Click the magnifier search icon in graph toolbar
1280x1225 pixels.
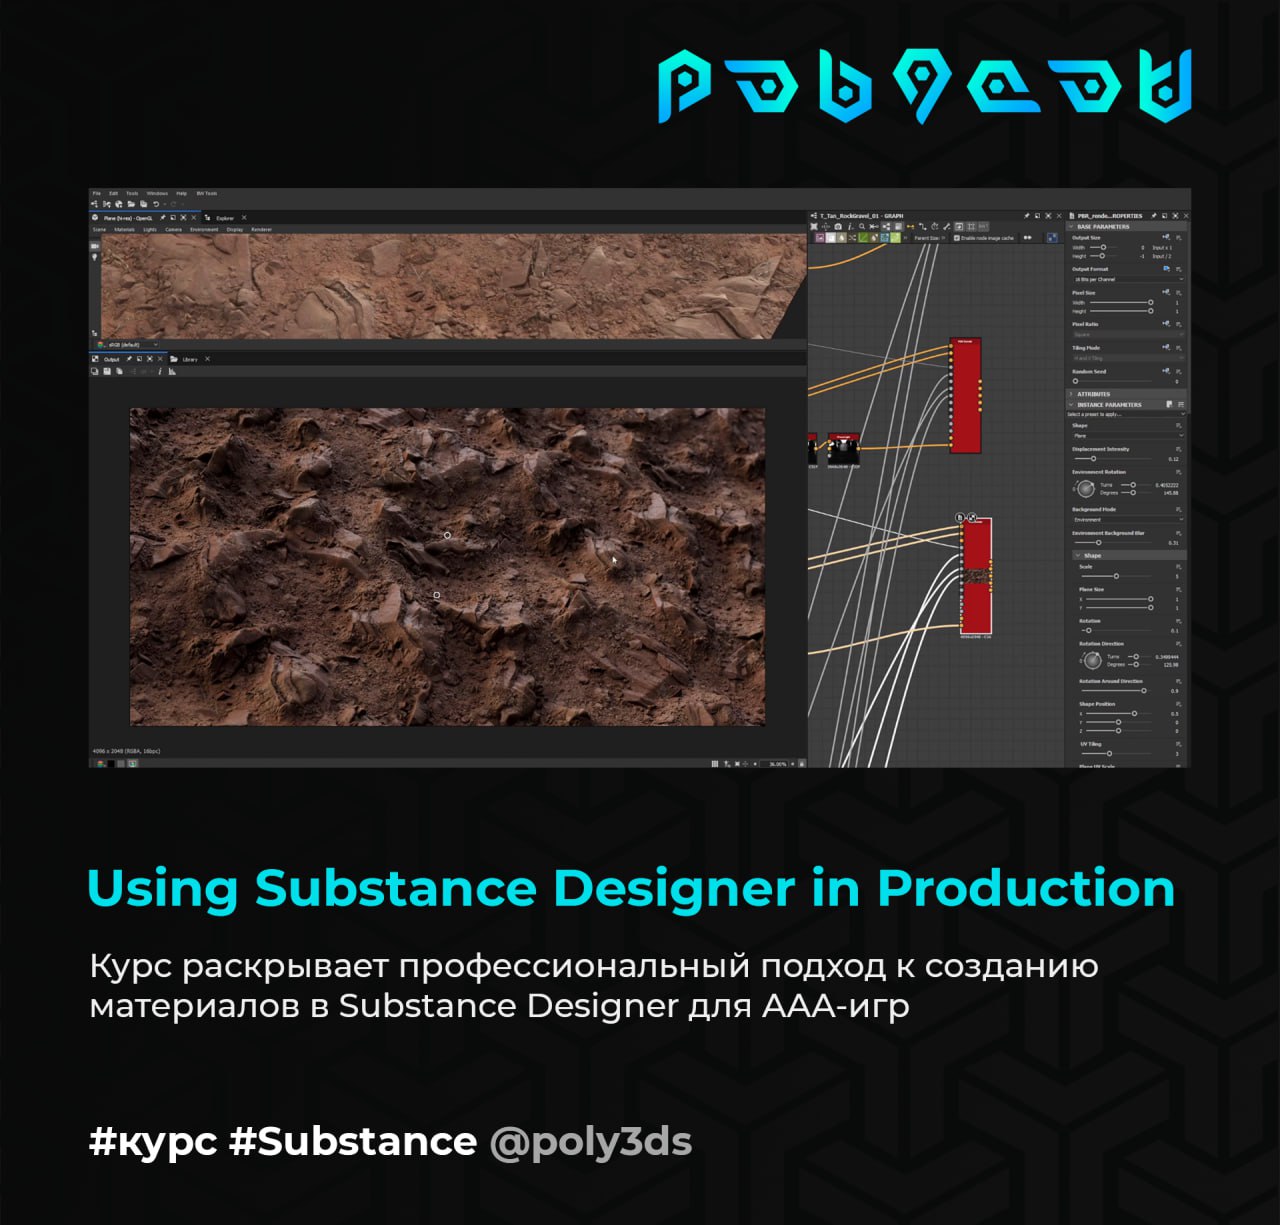[x=862, y=227]
